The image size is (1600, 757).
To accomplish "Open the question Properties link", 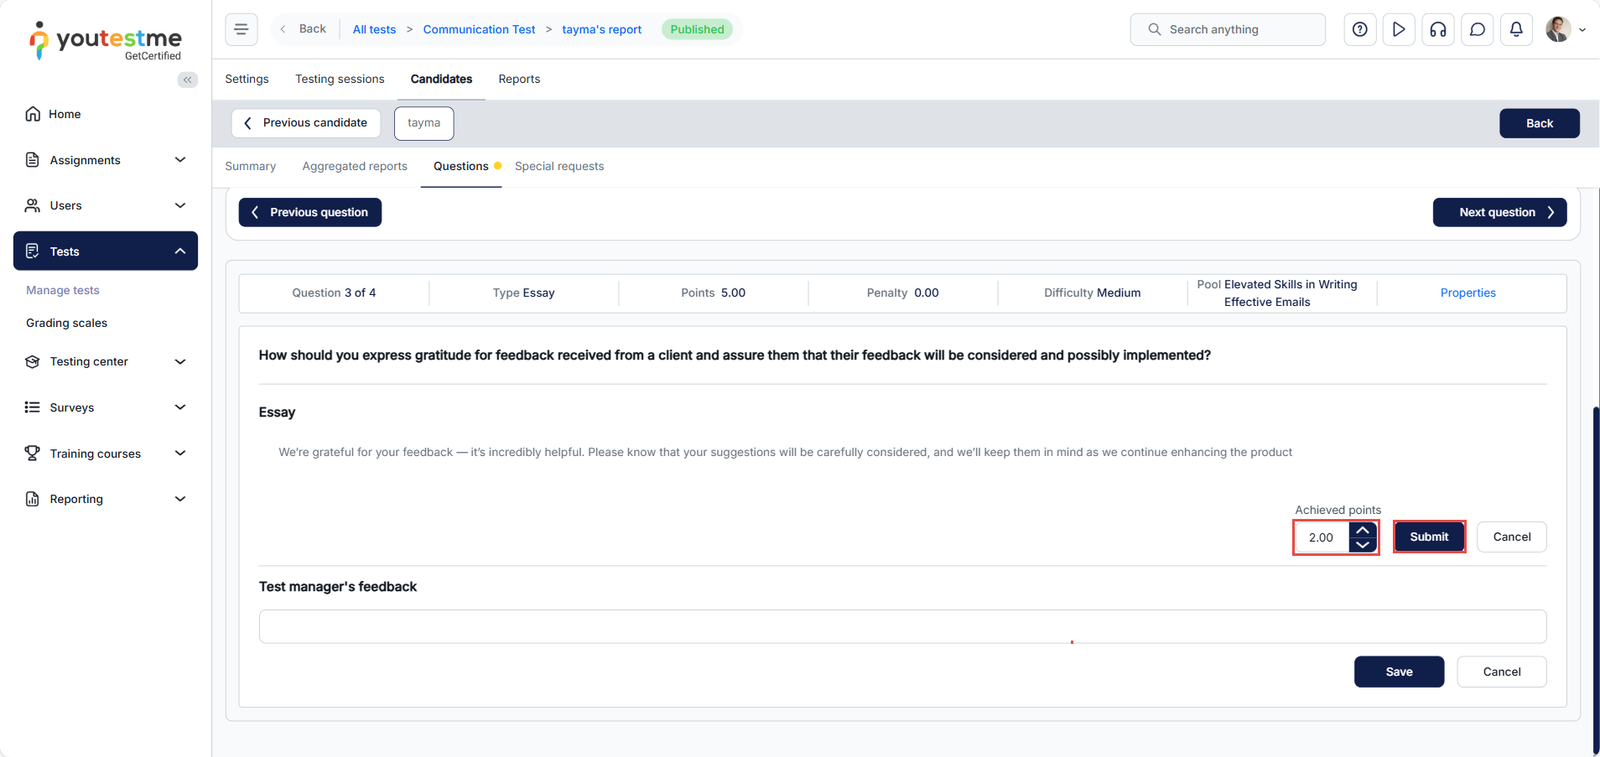I will [x=1467, y=293].
